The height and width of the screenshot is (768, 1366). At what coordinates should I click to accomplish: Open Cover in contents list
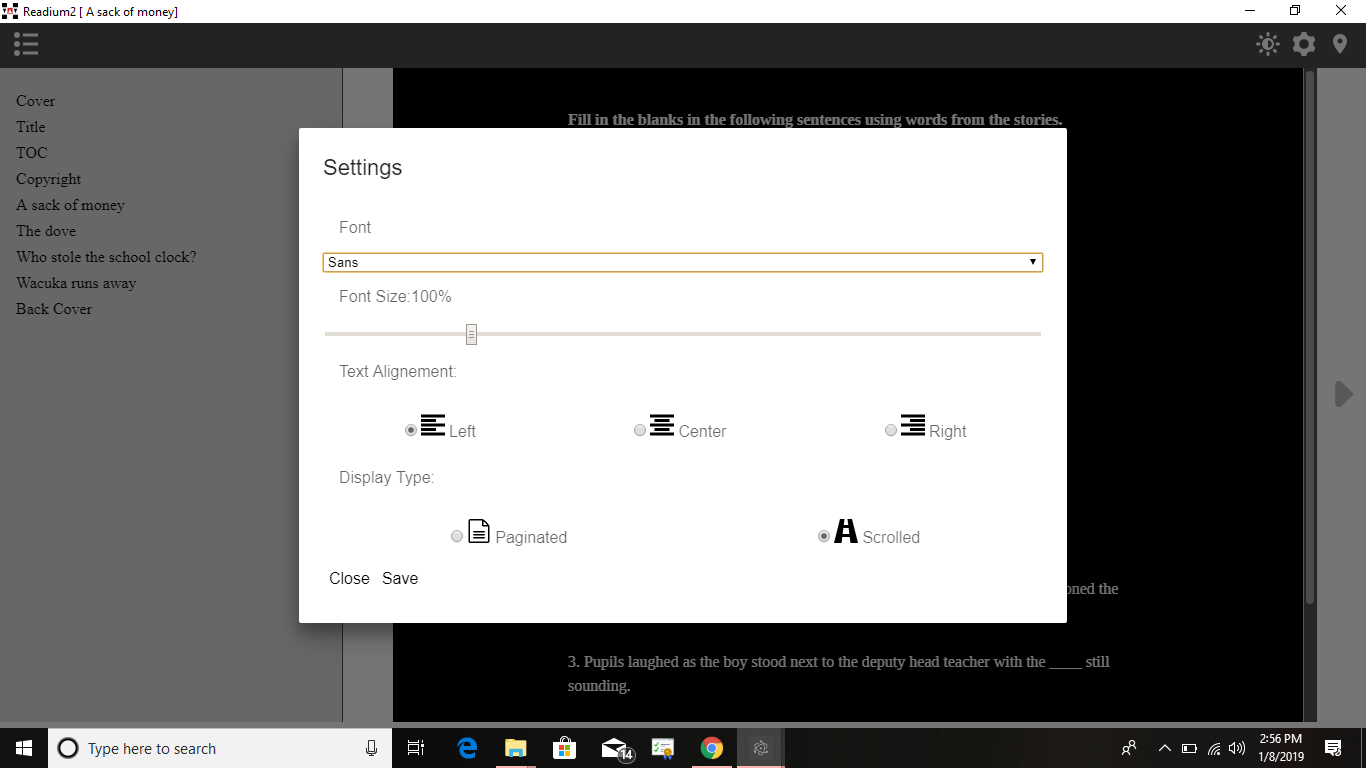[36, 101]
